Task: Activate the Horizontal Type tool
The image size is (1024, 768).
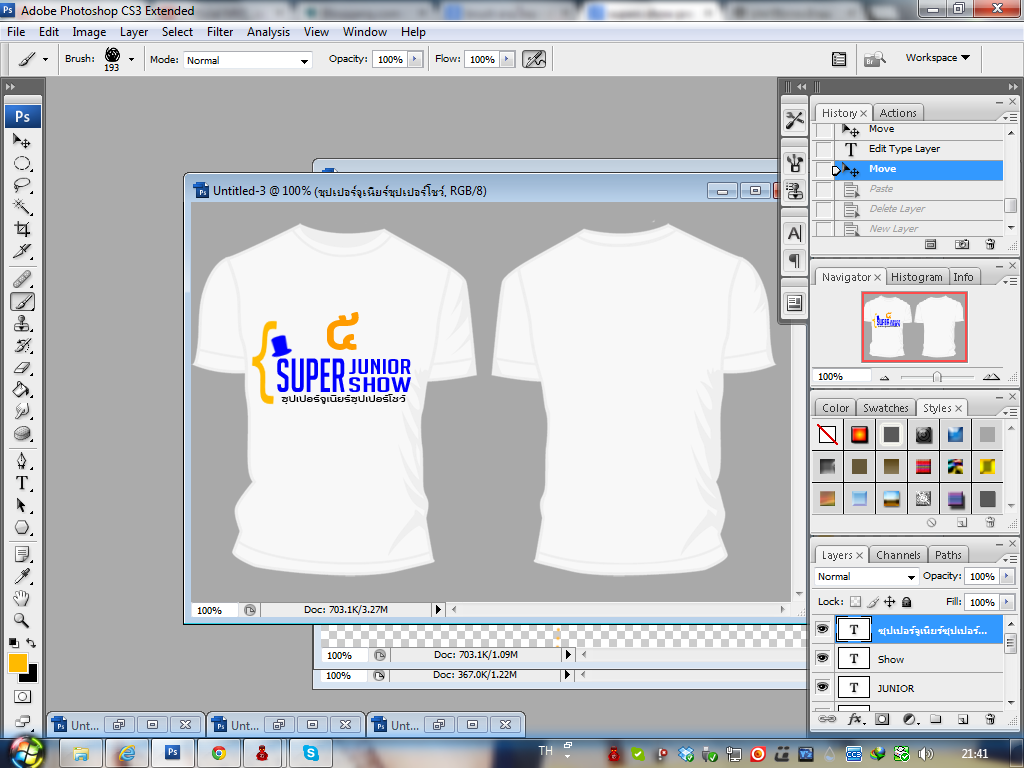Action: pos(22,482)
